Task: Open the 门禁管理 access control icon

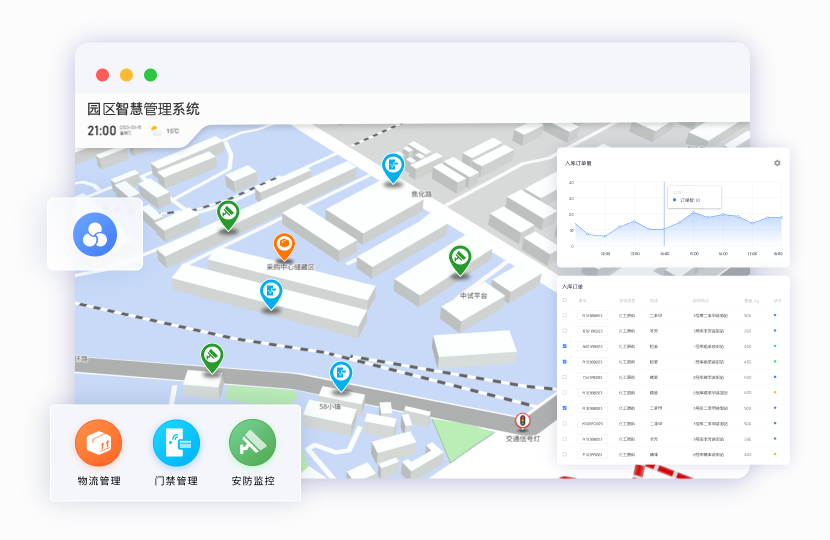Action: [x=175, y=443]
